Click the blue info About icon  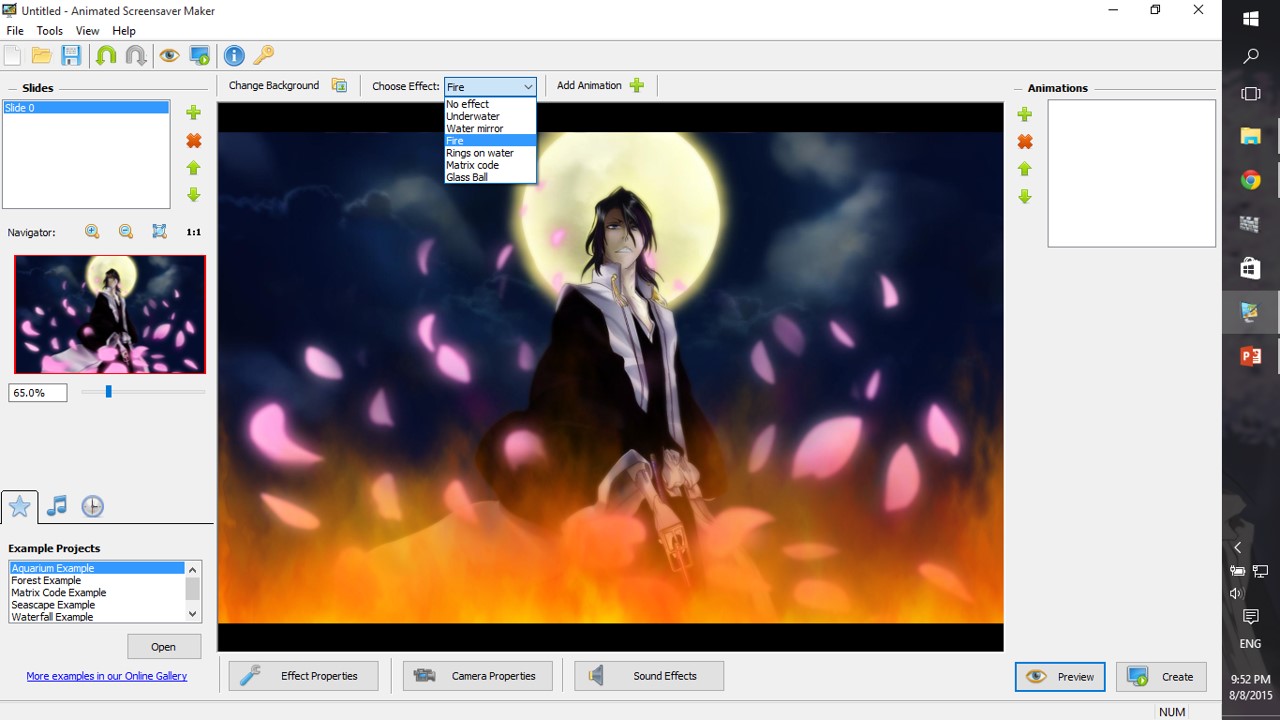point(234,56)
